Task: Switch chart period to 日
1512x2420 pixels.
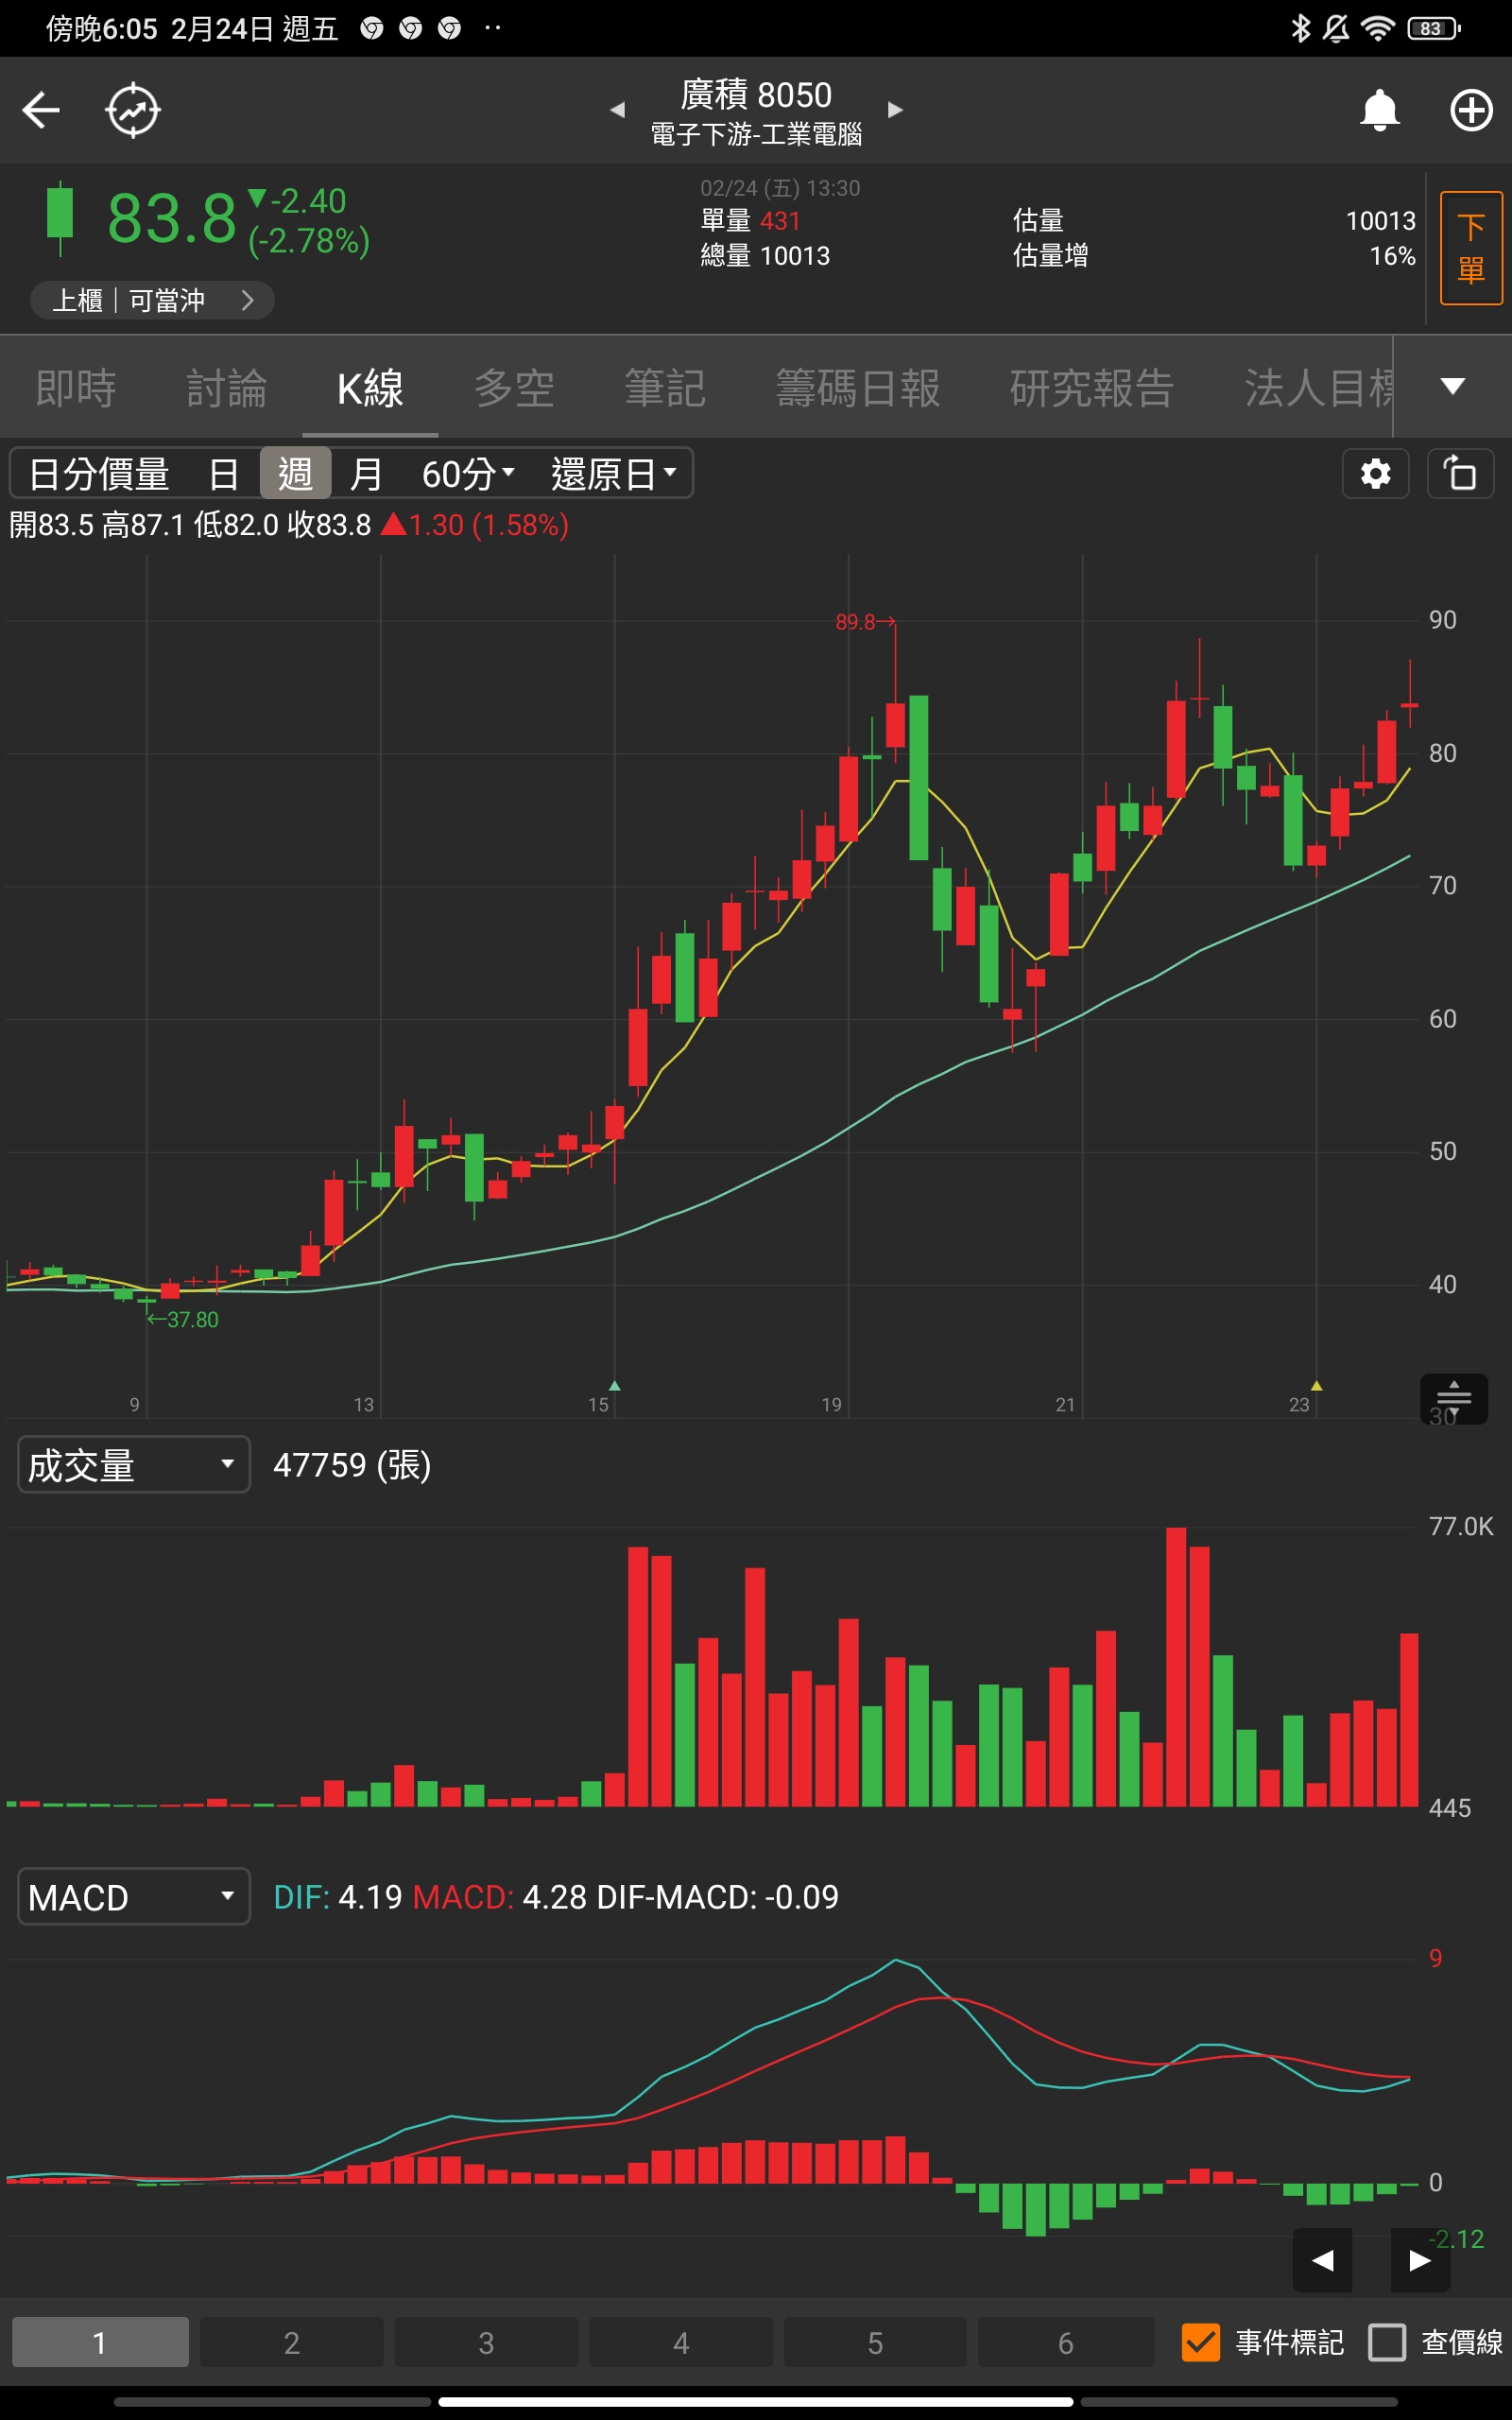Action: coord(223,474)
